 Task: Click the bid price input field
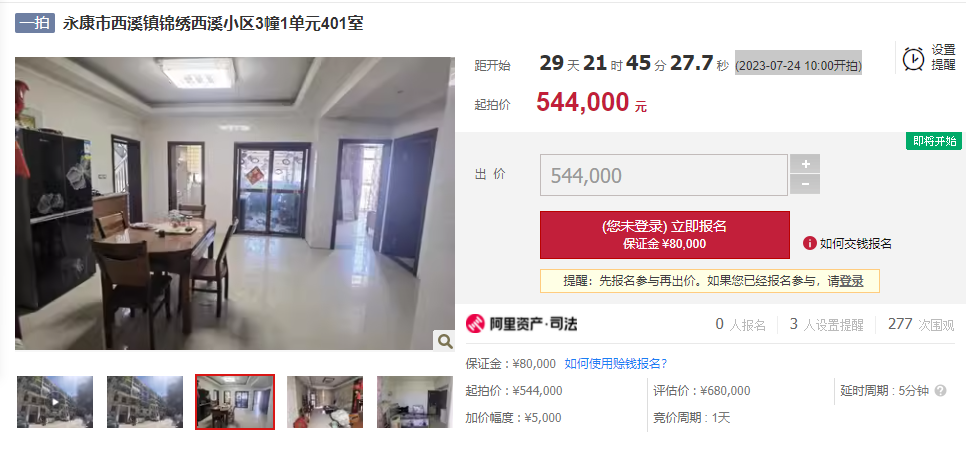pyautogui.click(x=664, y=175)
